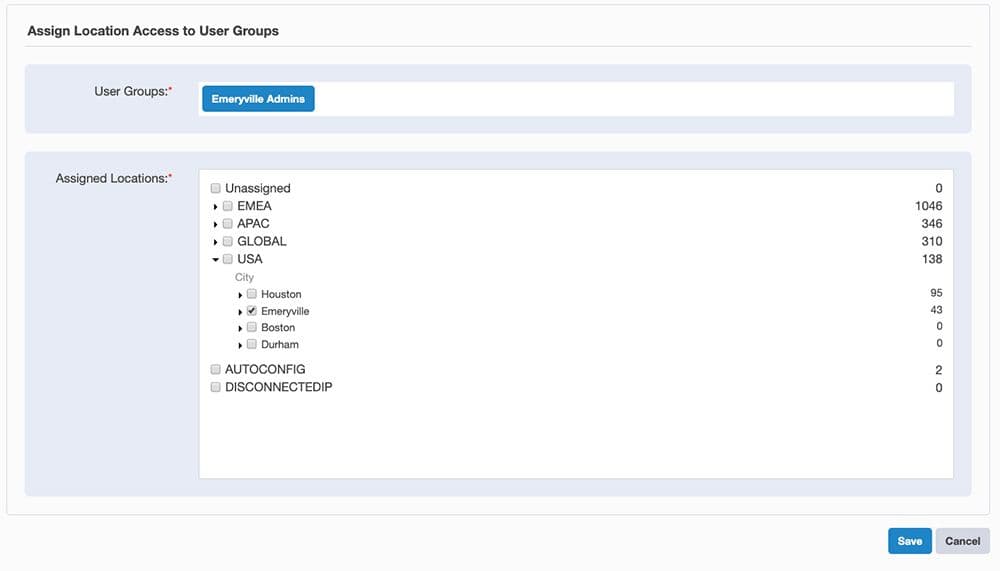Click the Emeryville count 43
The image size is (1000, 571).
936,310
